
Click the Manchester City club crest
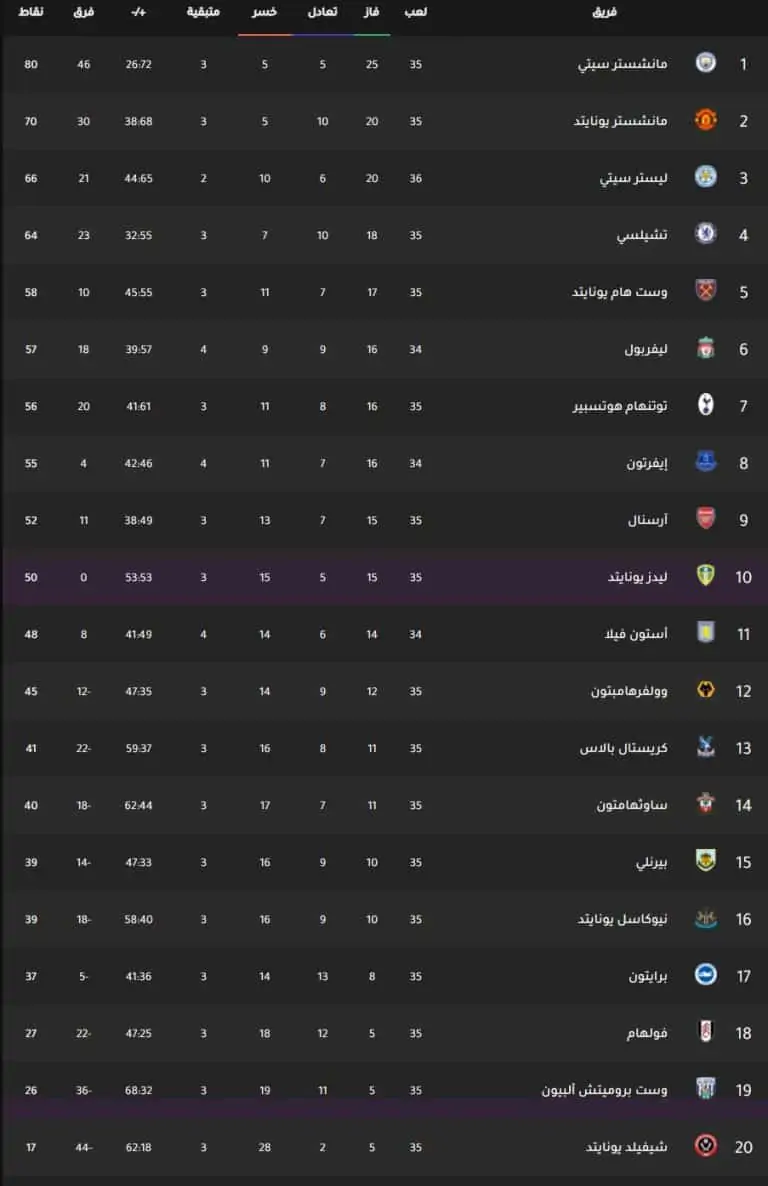[x=705, y=63]
